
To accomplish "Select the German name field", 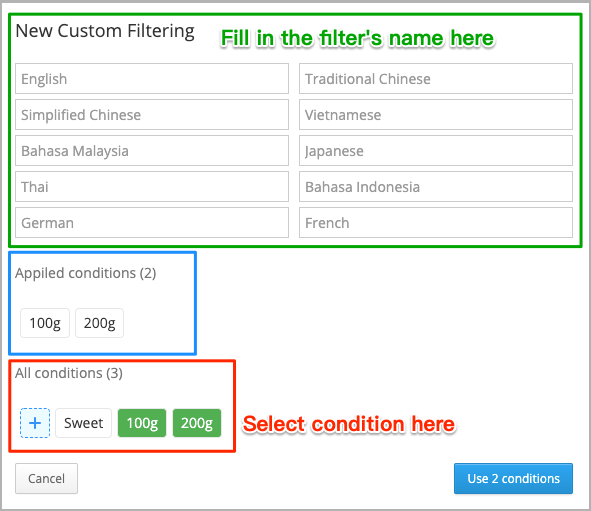I will pos(152,223).
